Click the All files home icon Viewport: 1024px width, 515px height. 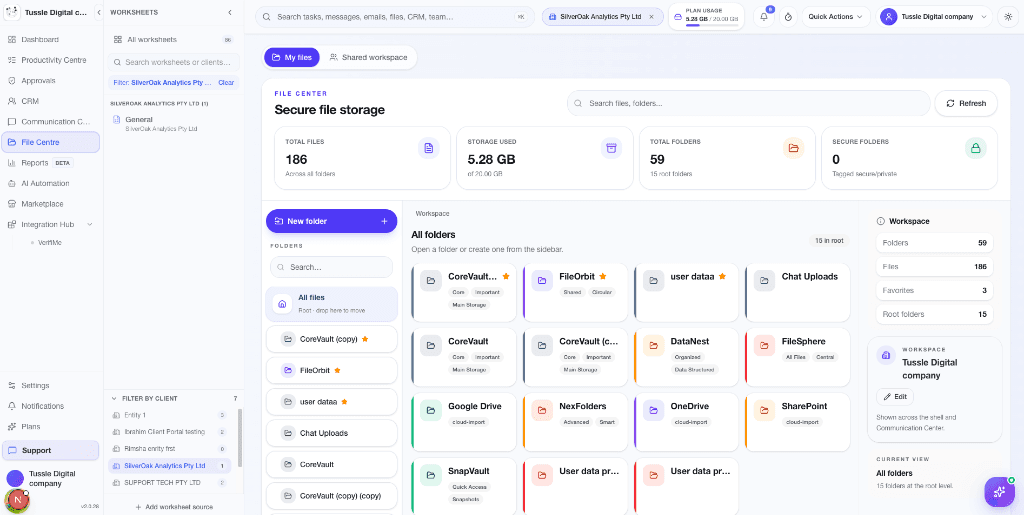282,304
